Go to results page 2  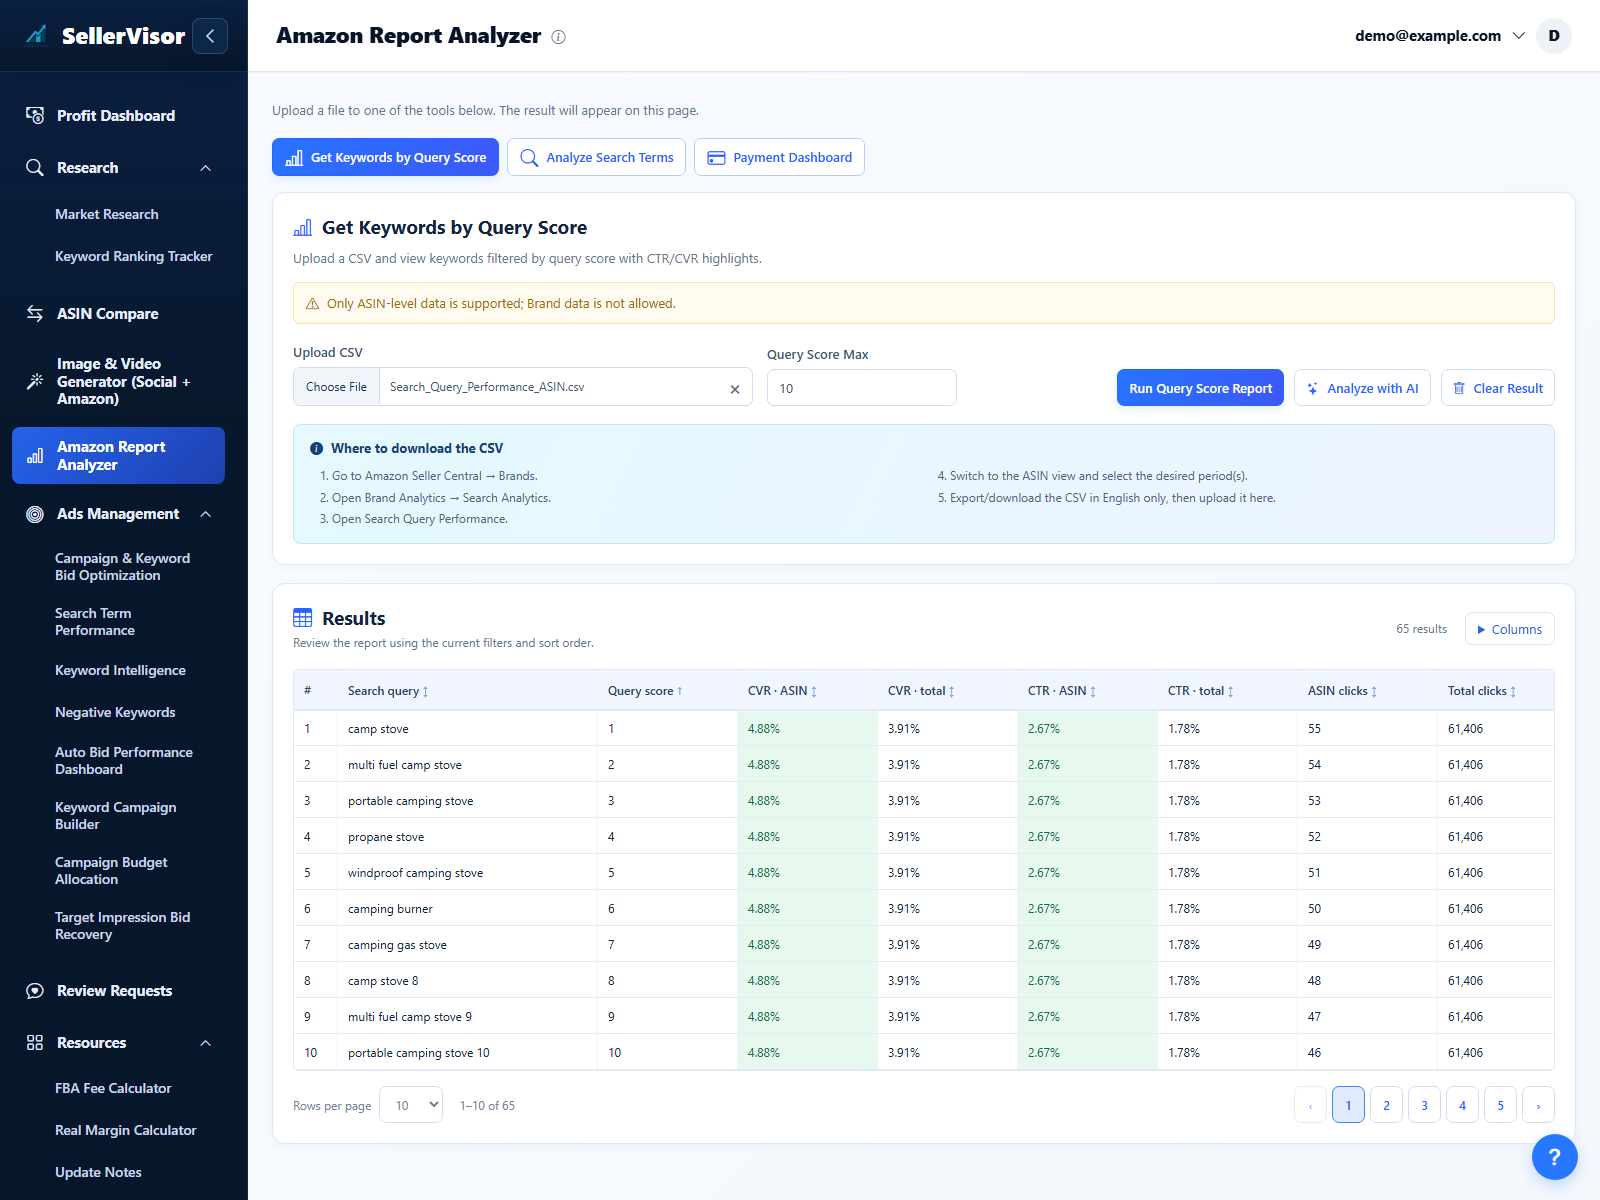click(x=1386, y=1105)
